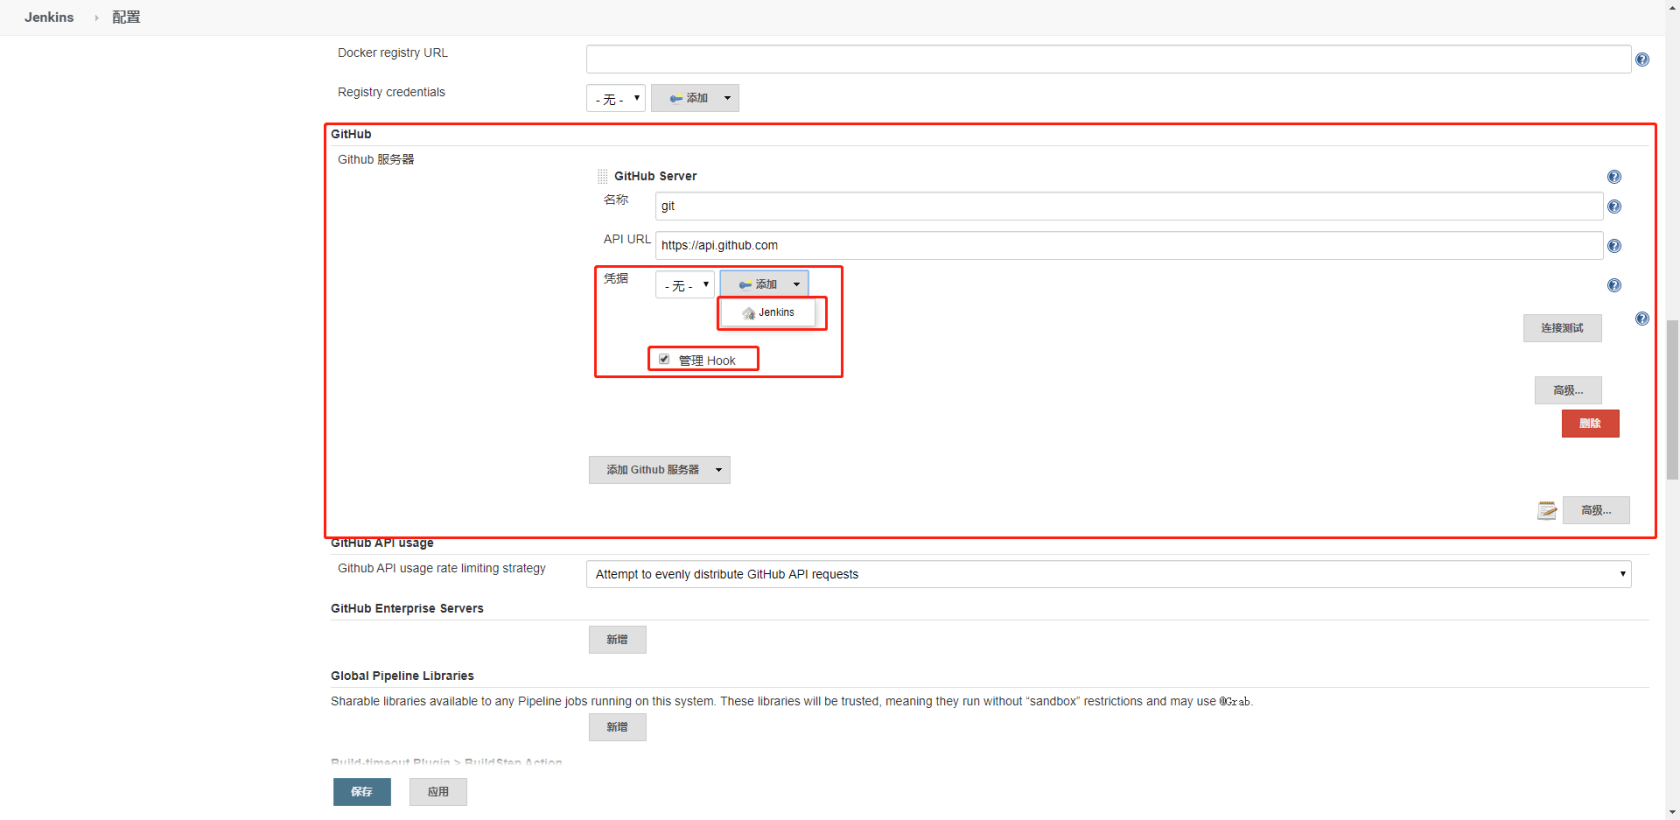
Task: Focus the Docker registry URL input
Action: pyautogui.click(x=1108, y=59)
